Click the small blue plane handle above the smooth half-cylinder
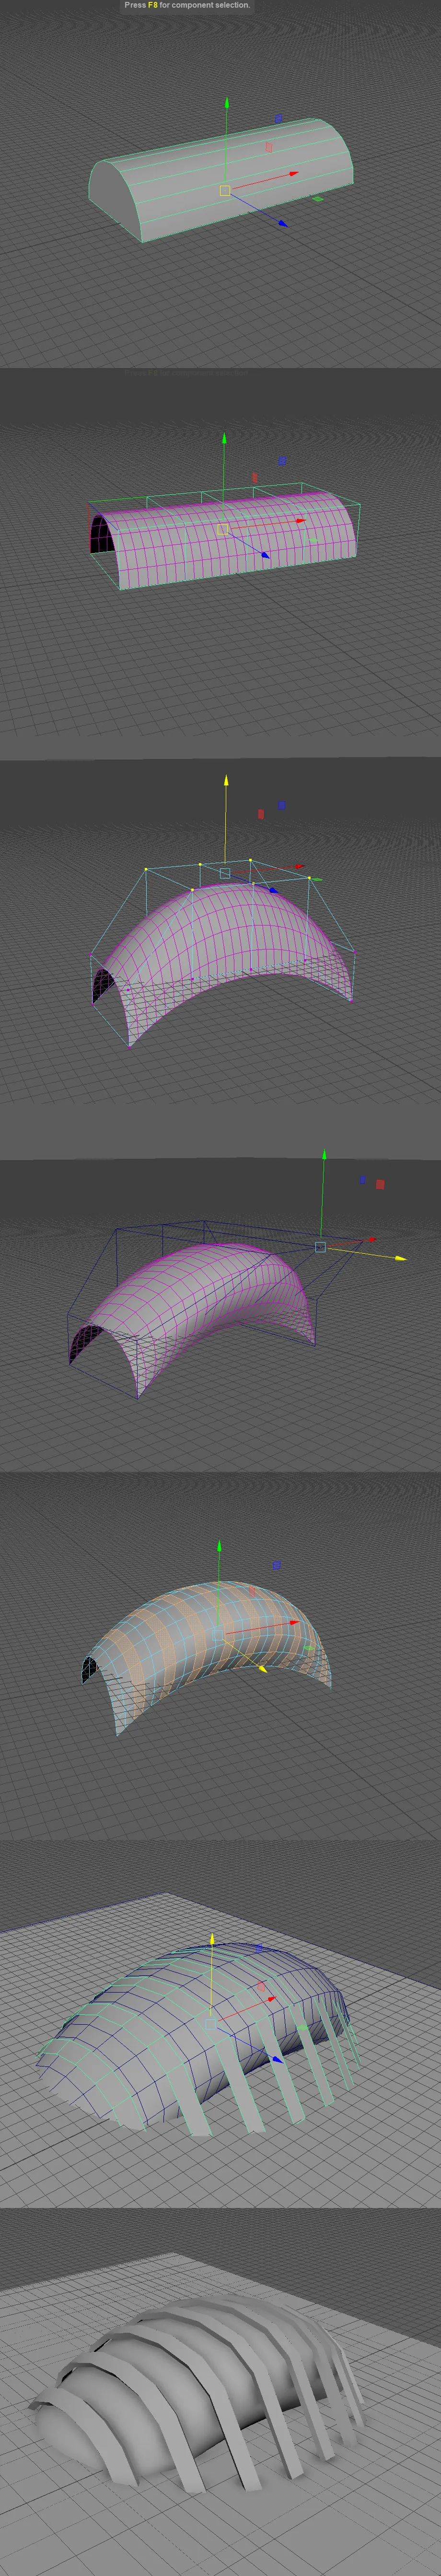This screenshot has width=441, height=2576. (x=278, y=119)
